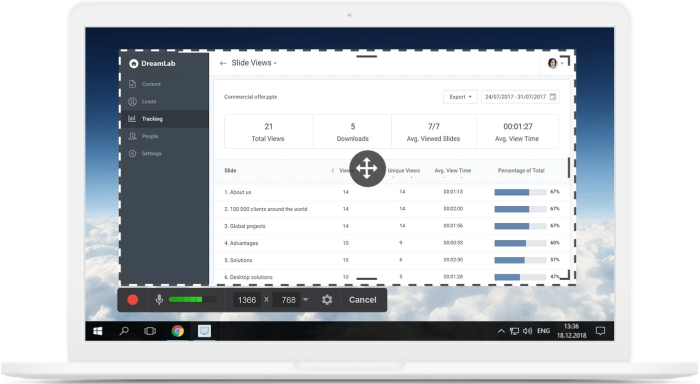Expand the Slide Views title dropdown
This screenshot has width=700, height=384.
point(254,63)
